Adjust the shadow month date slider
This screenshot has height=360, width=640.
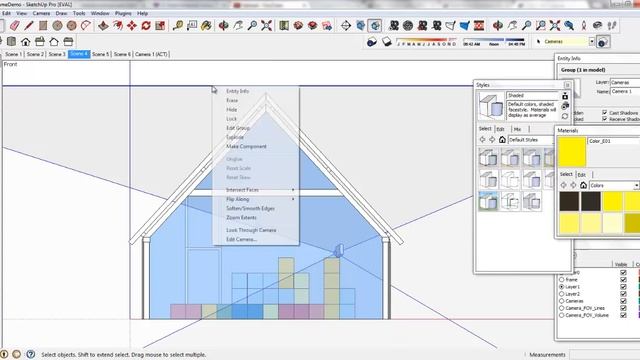(x=426, y=42)
